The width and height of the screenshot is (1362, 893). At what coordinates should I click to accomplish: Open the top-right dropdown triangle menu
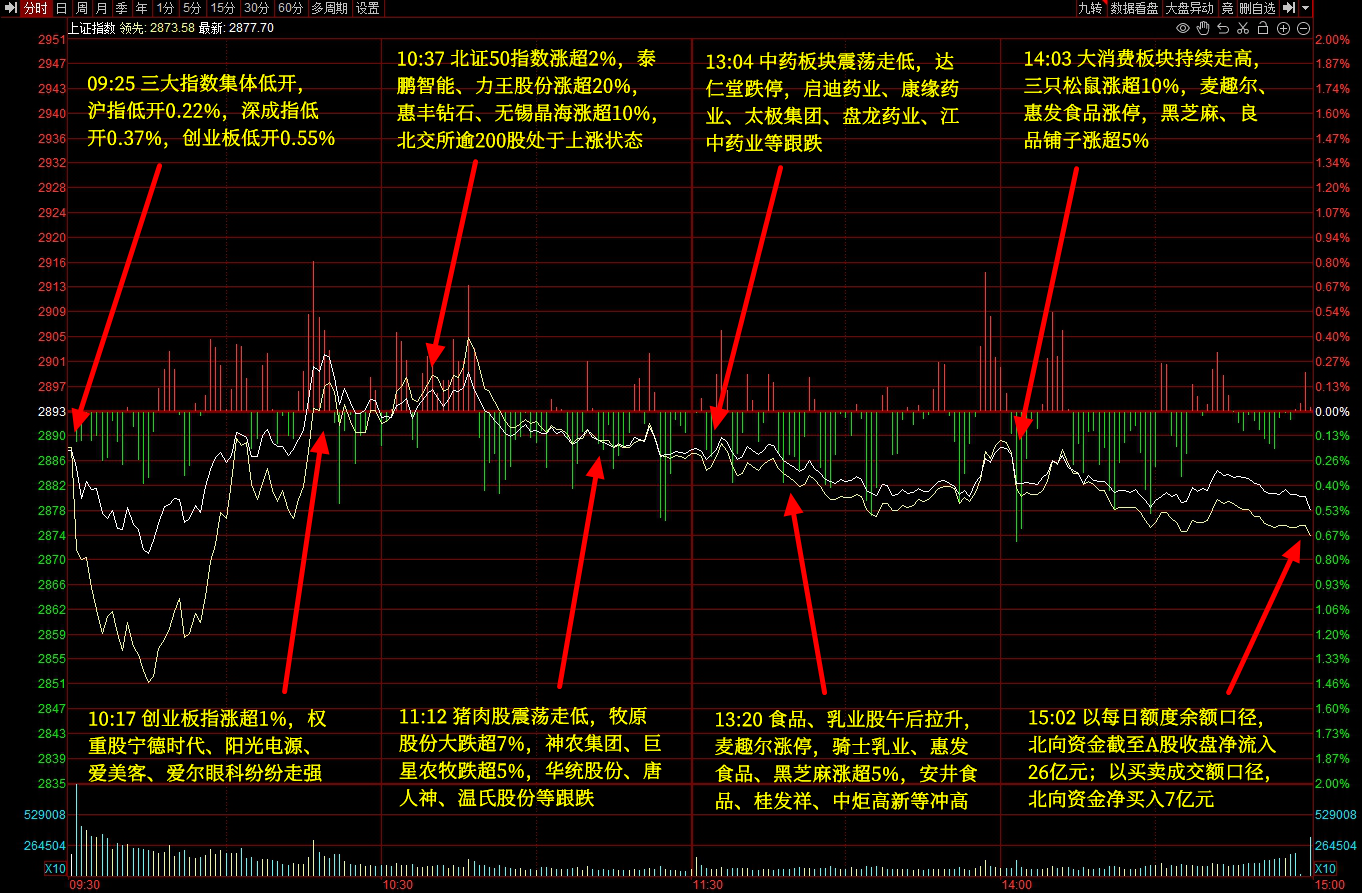point(1305,8)
